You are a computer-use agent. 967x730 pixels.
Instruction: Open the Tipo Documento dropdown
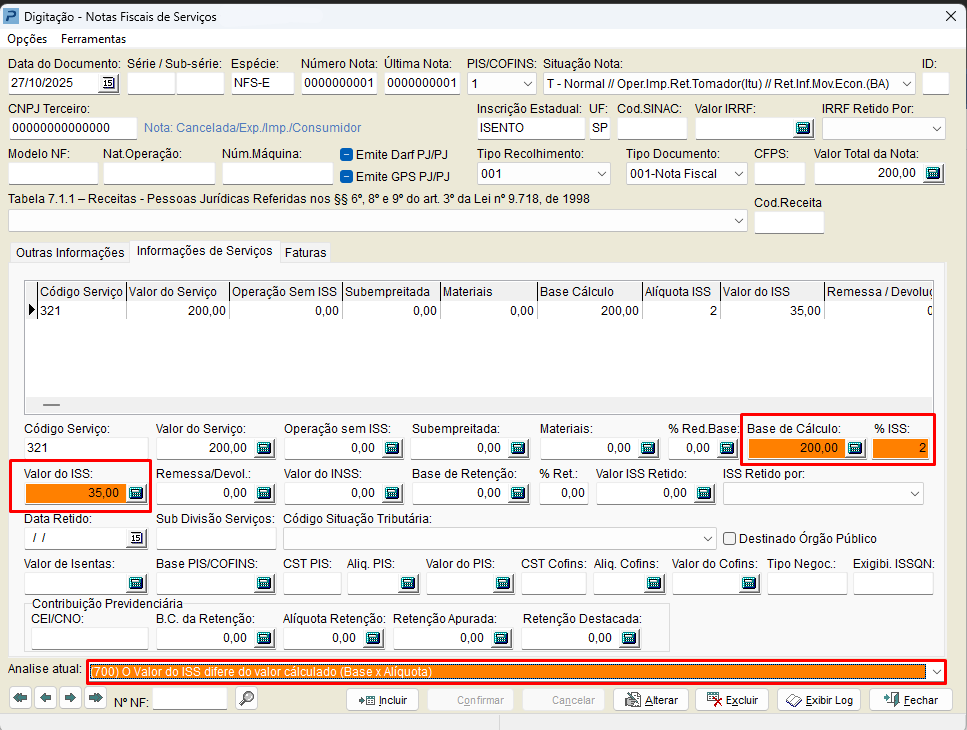(737, 174)
